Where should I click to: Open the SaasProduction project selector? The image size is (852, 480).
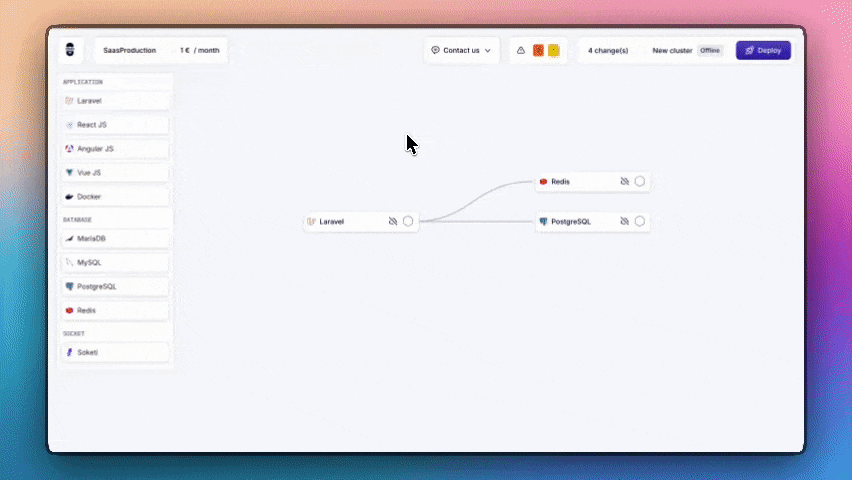(x=130, y=50)
